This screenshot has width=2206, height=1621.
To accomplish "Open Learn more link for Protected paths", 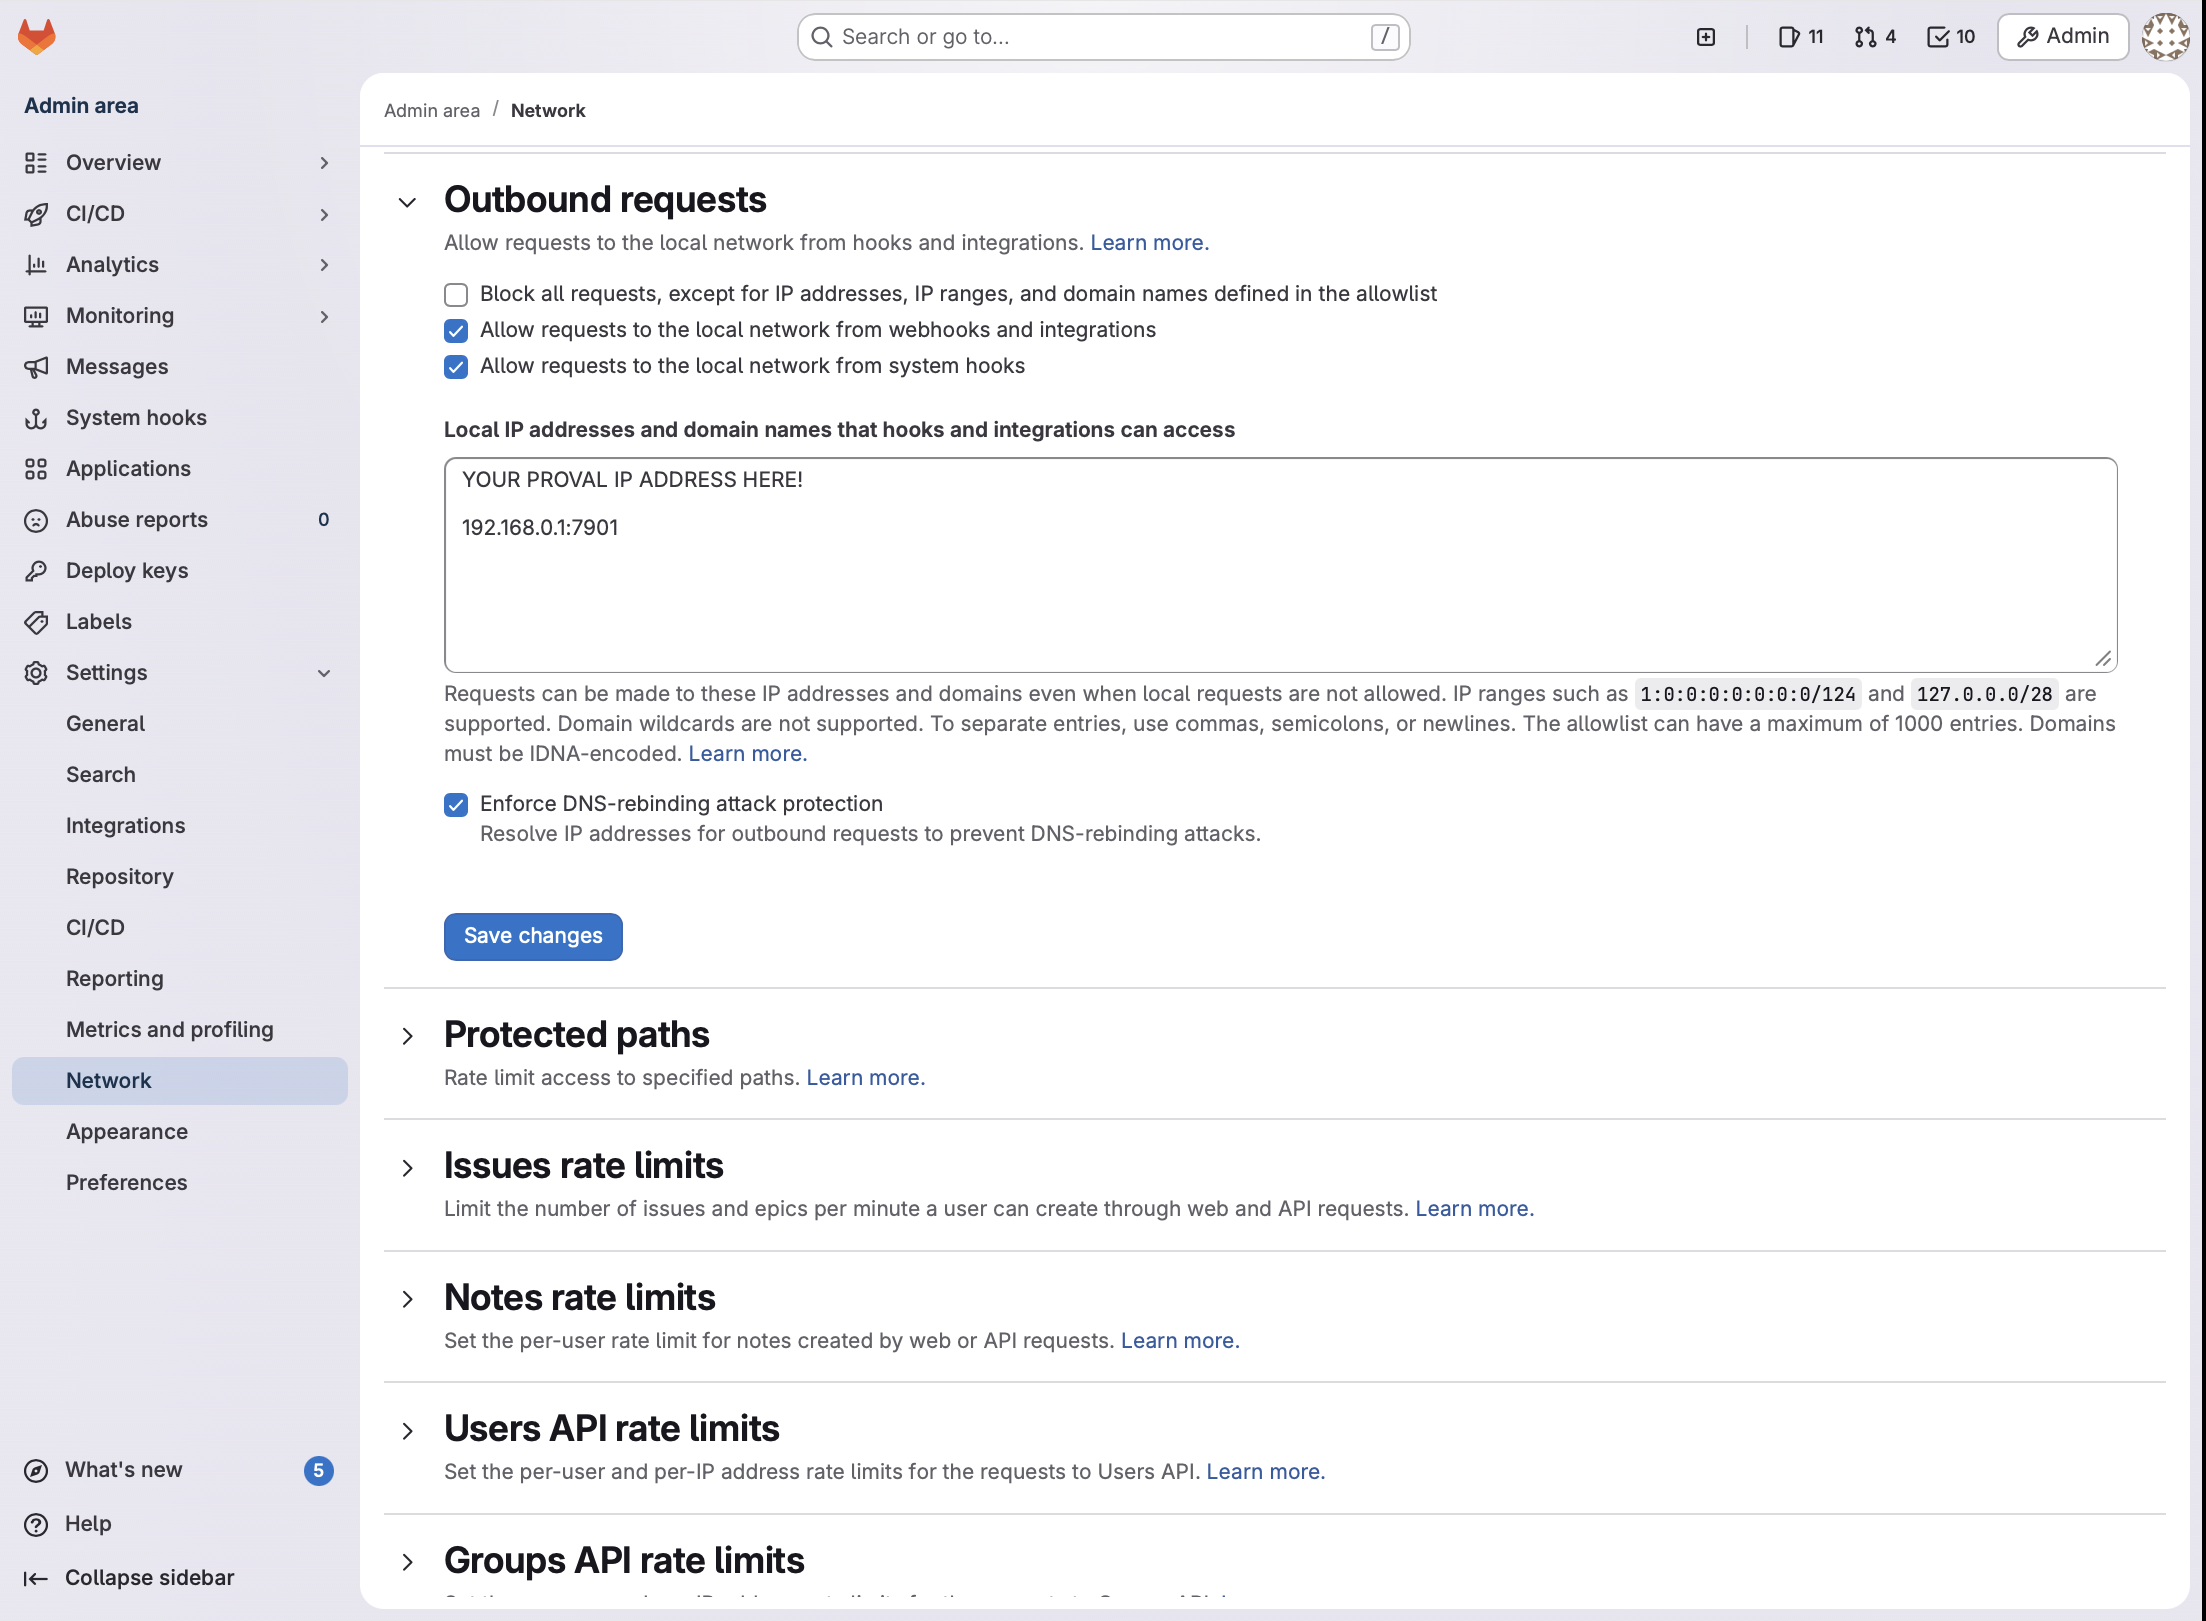I will coord(866,1078).
